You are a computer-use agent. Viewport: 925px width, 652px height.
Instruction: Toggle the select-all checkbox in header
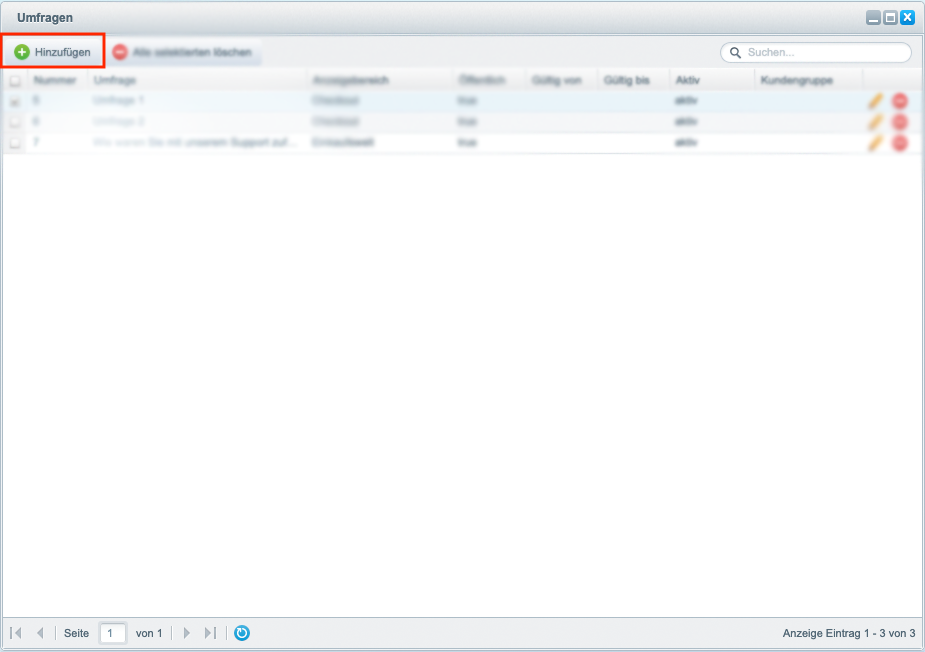[15, 81]
